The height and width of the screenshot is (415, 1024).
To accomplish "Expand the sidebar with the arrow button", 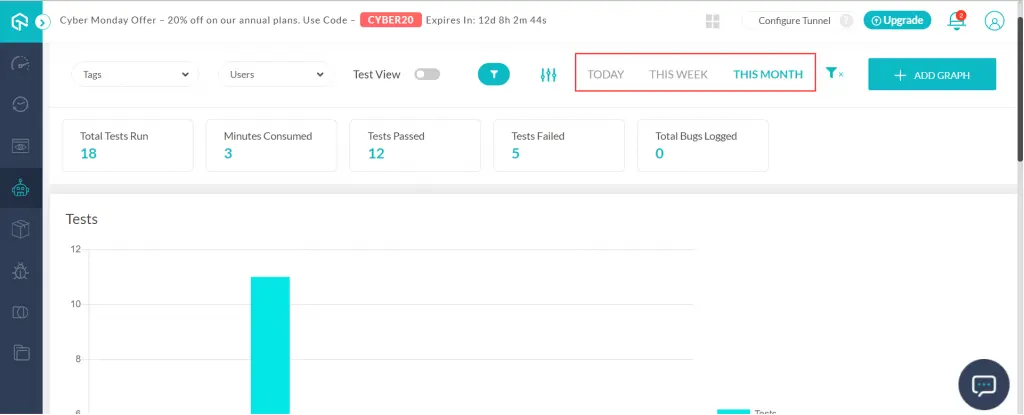I will tap(43, 20).
